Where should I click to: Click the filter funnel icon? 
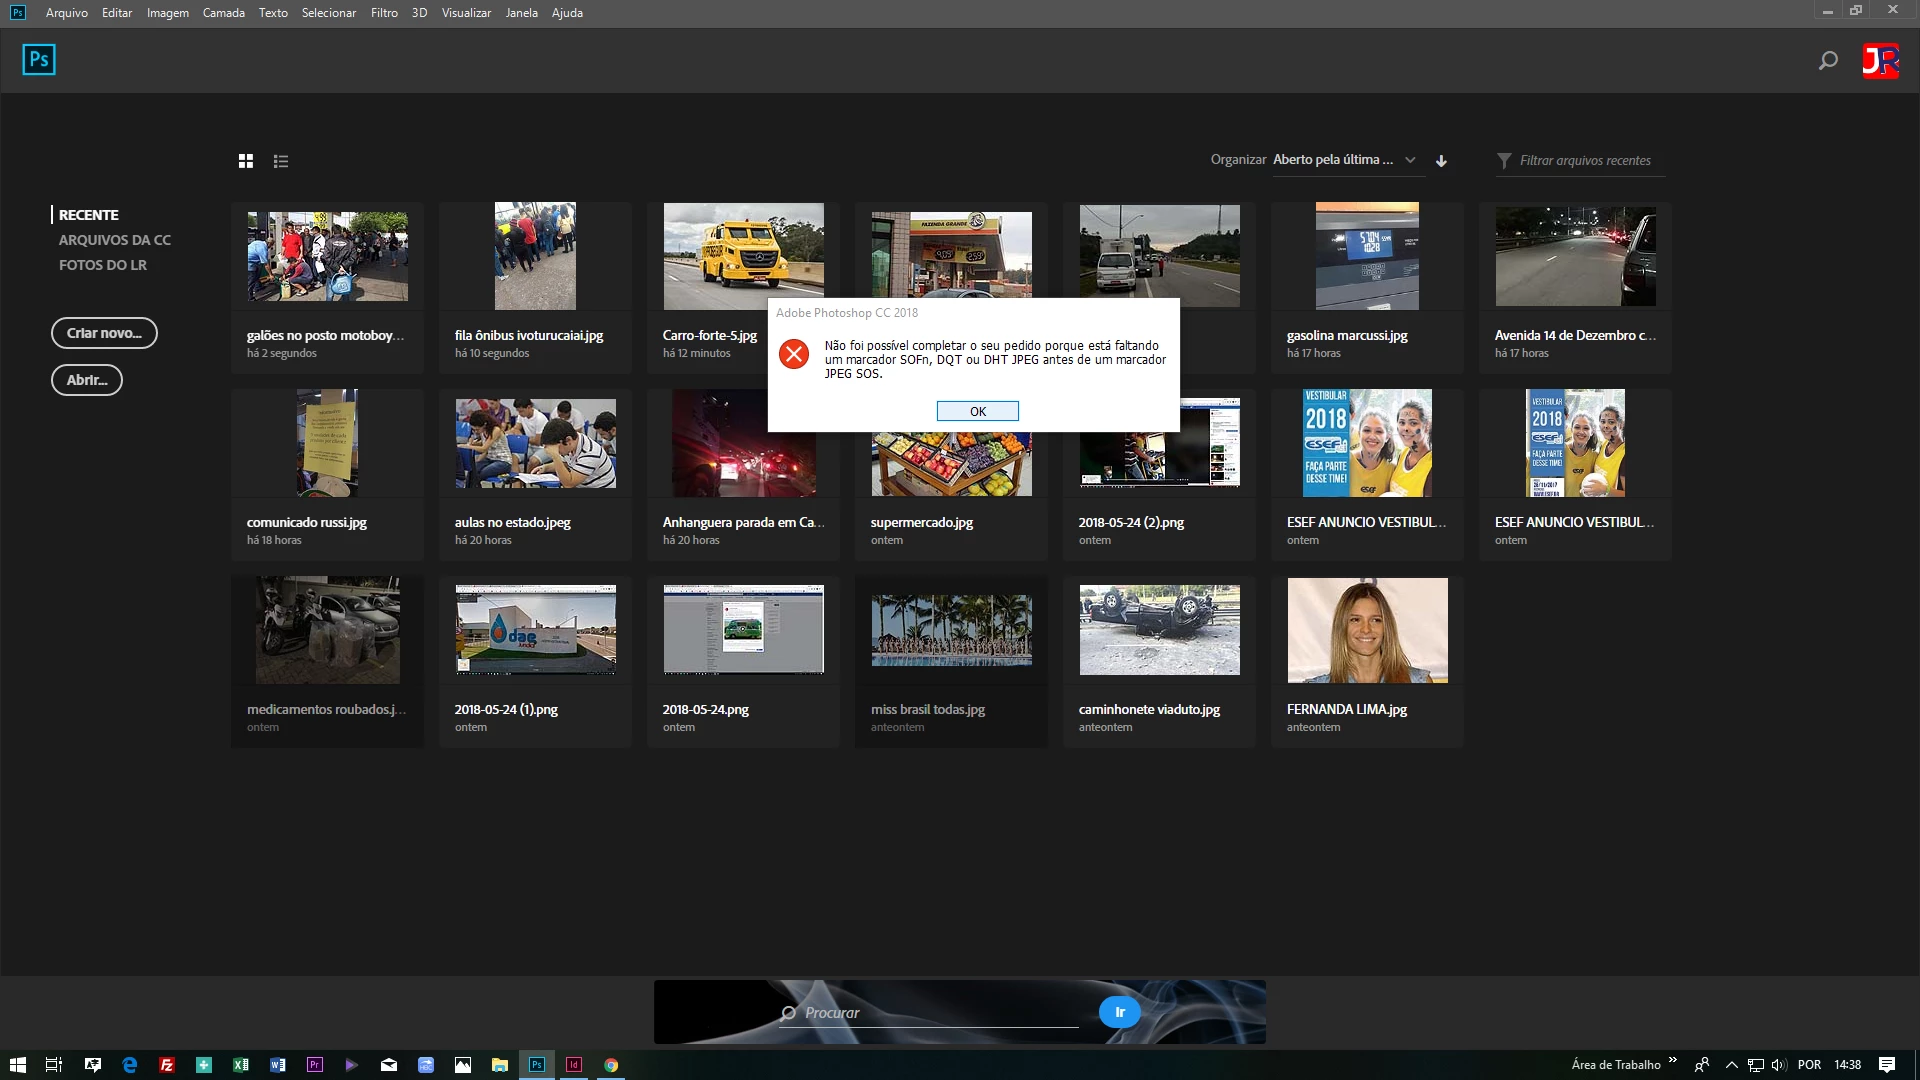[x=1504, y=161]
